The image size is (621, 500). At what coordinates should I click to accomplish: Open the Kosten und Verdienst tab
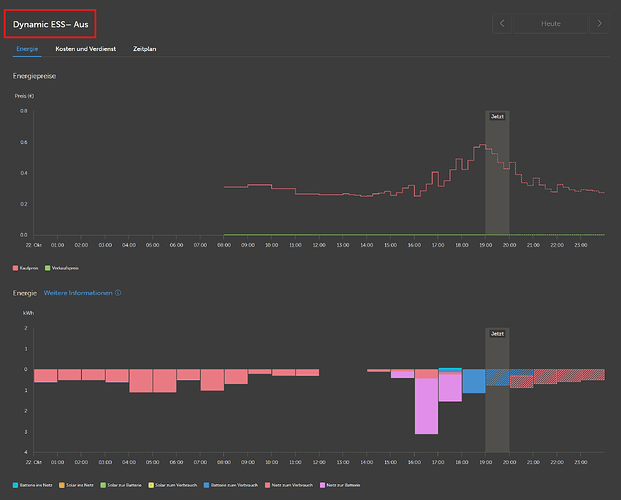click(86, 49)
